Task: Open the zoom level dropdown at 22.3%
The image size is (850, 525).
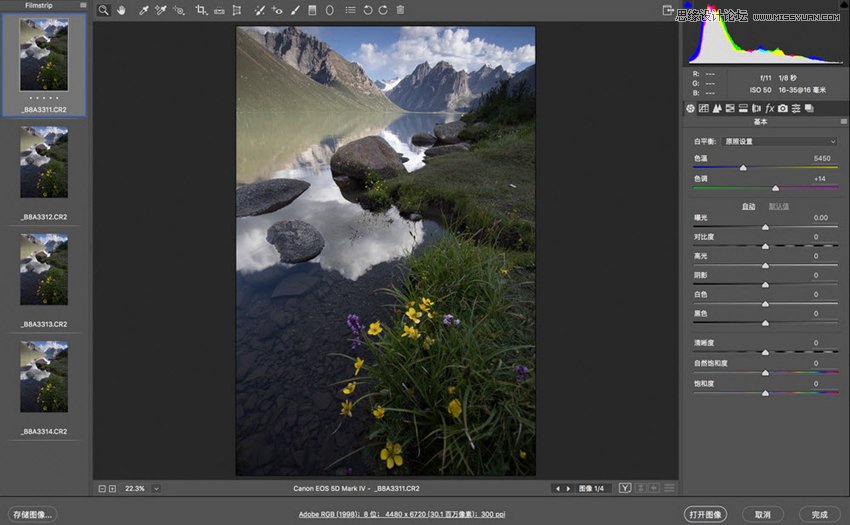Action: pos(157,488)
